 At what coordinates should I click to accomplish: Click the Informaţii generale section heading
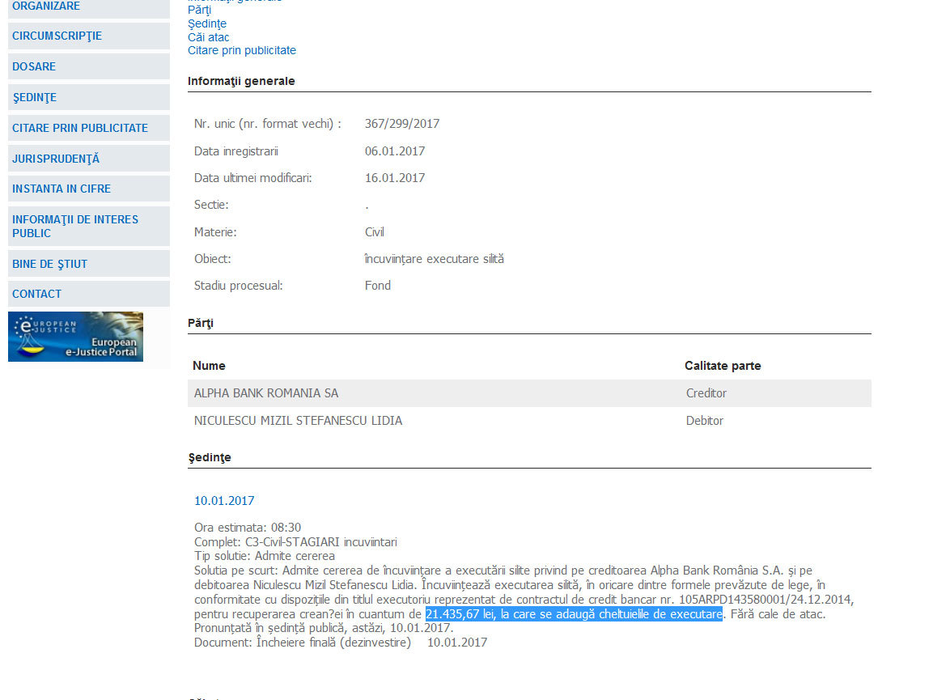242,81
